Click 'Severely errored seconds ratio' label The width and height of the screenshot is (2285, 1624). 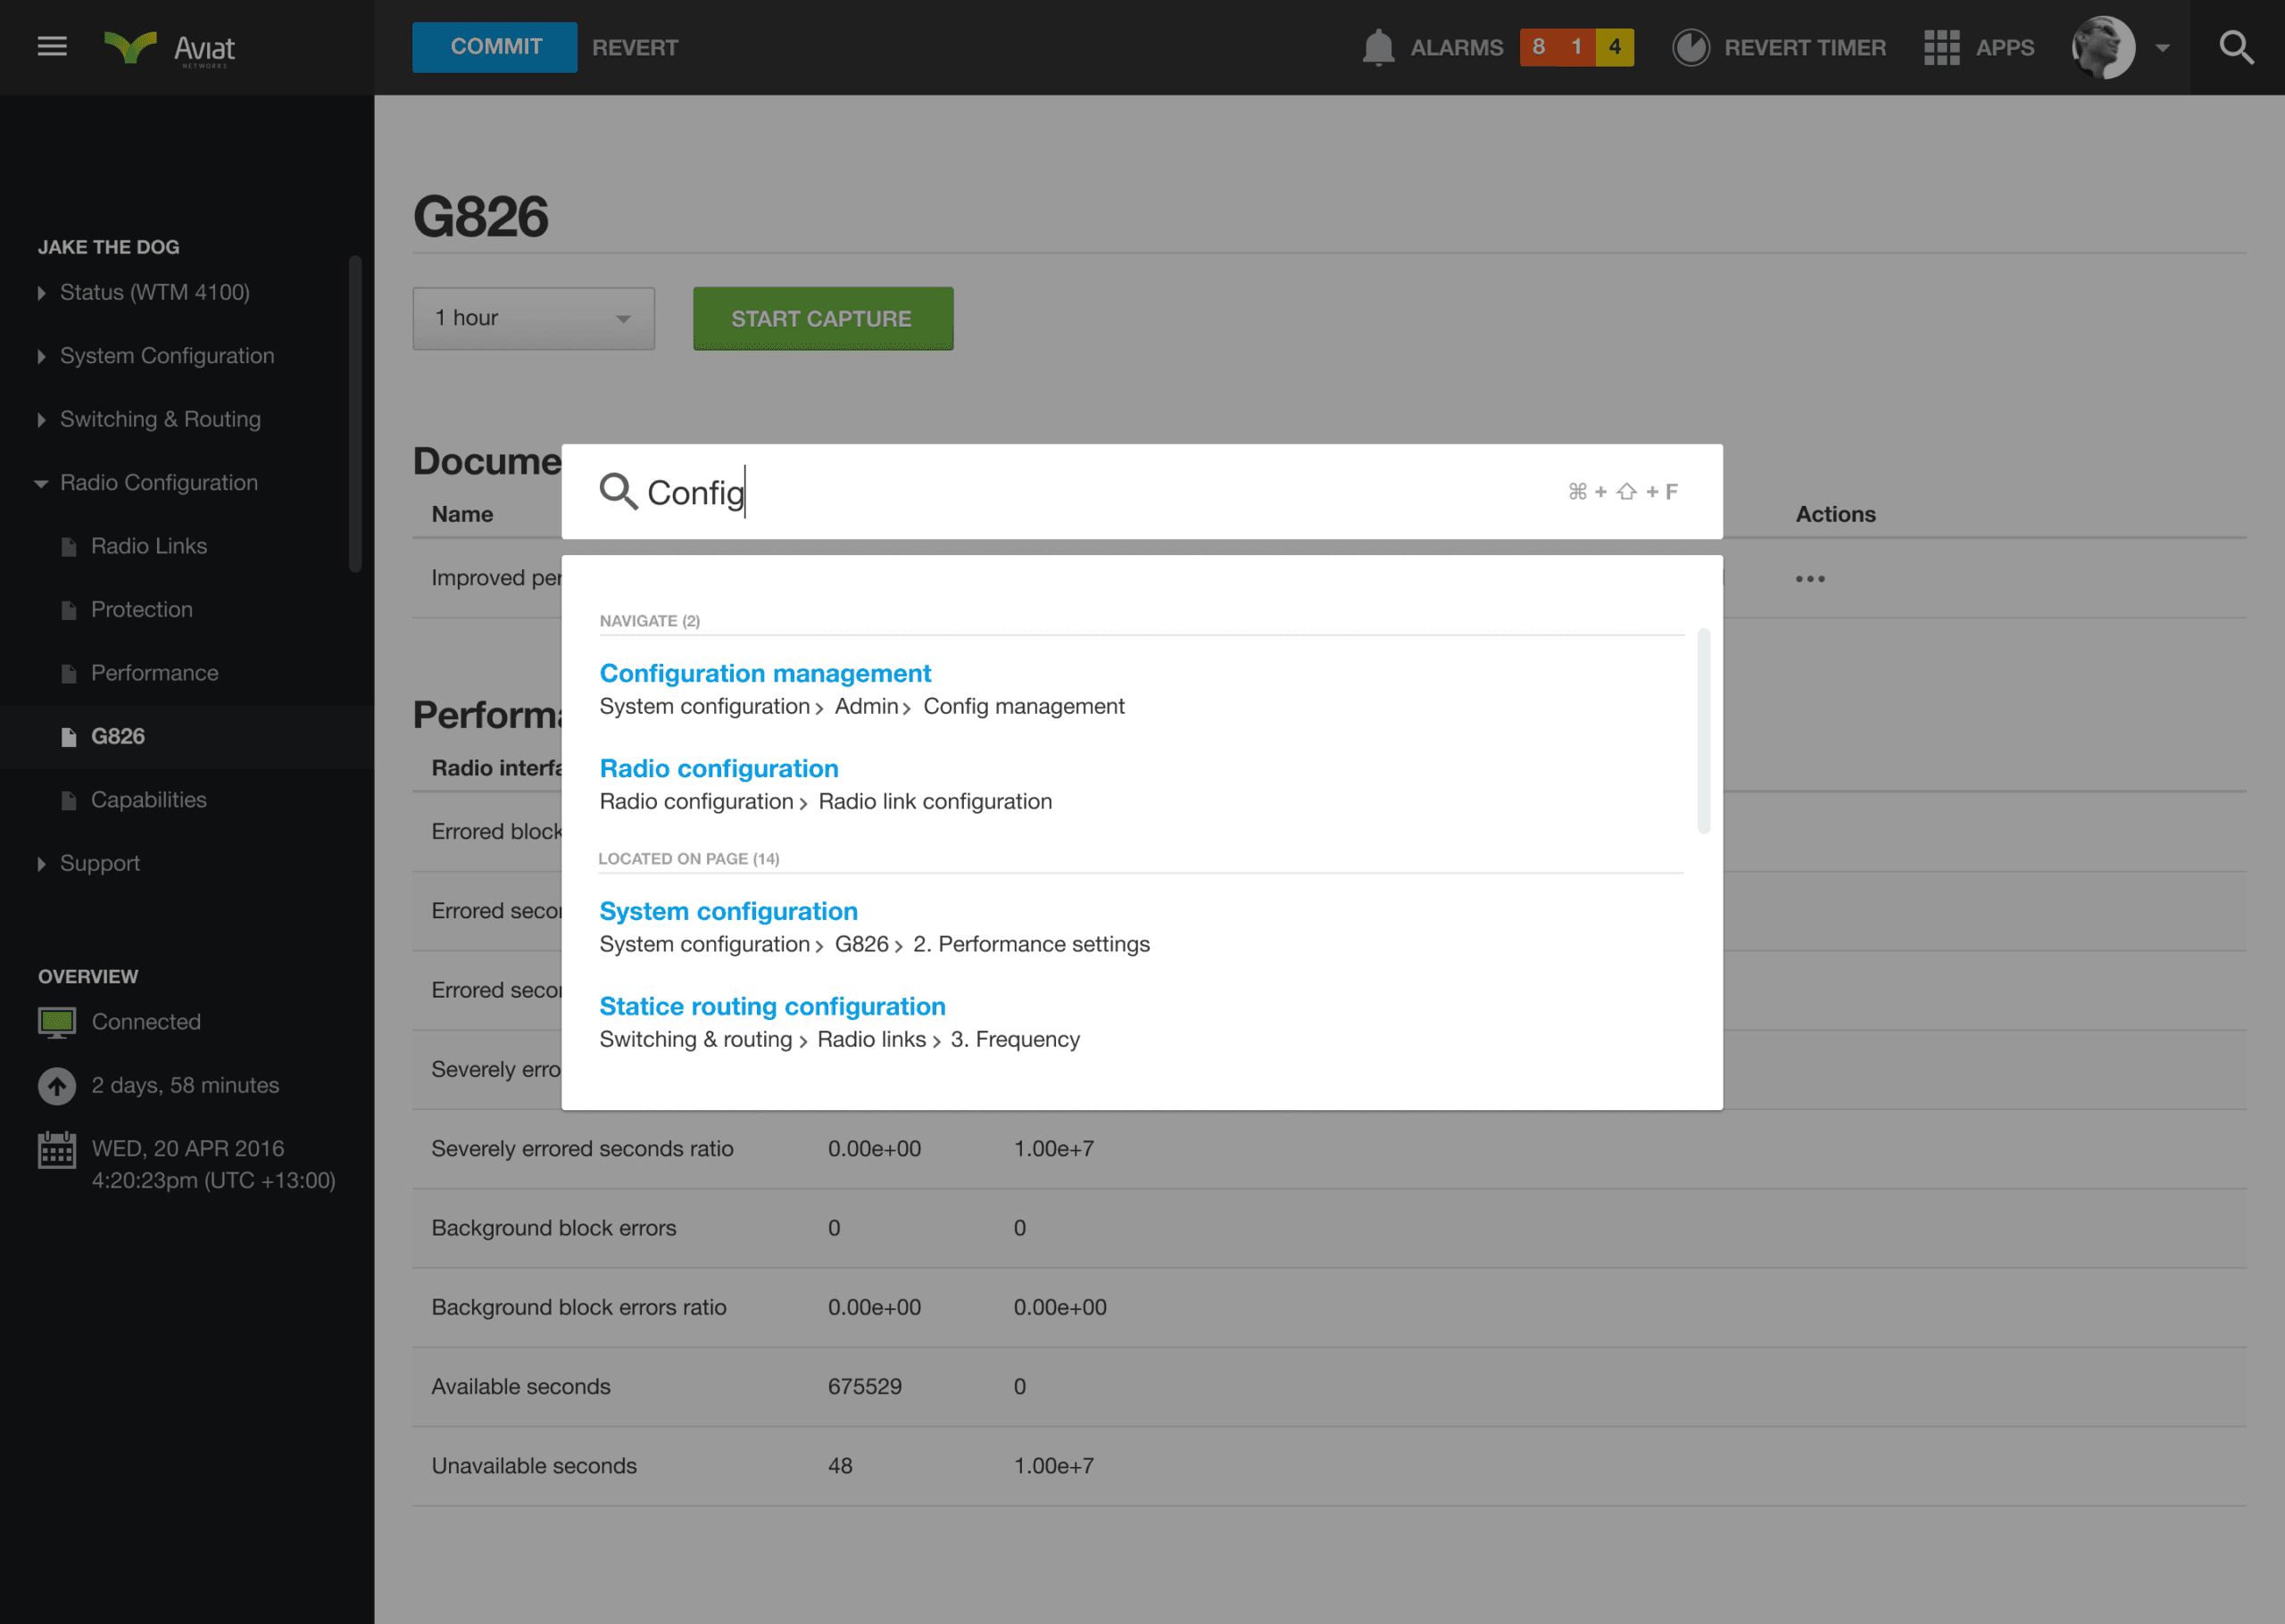[x=582, y=1149]
